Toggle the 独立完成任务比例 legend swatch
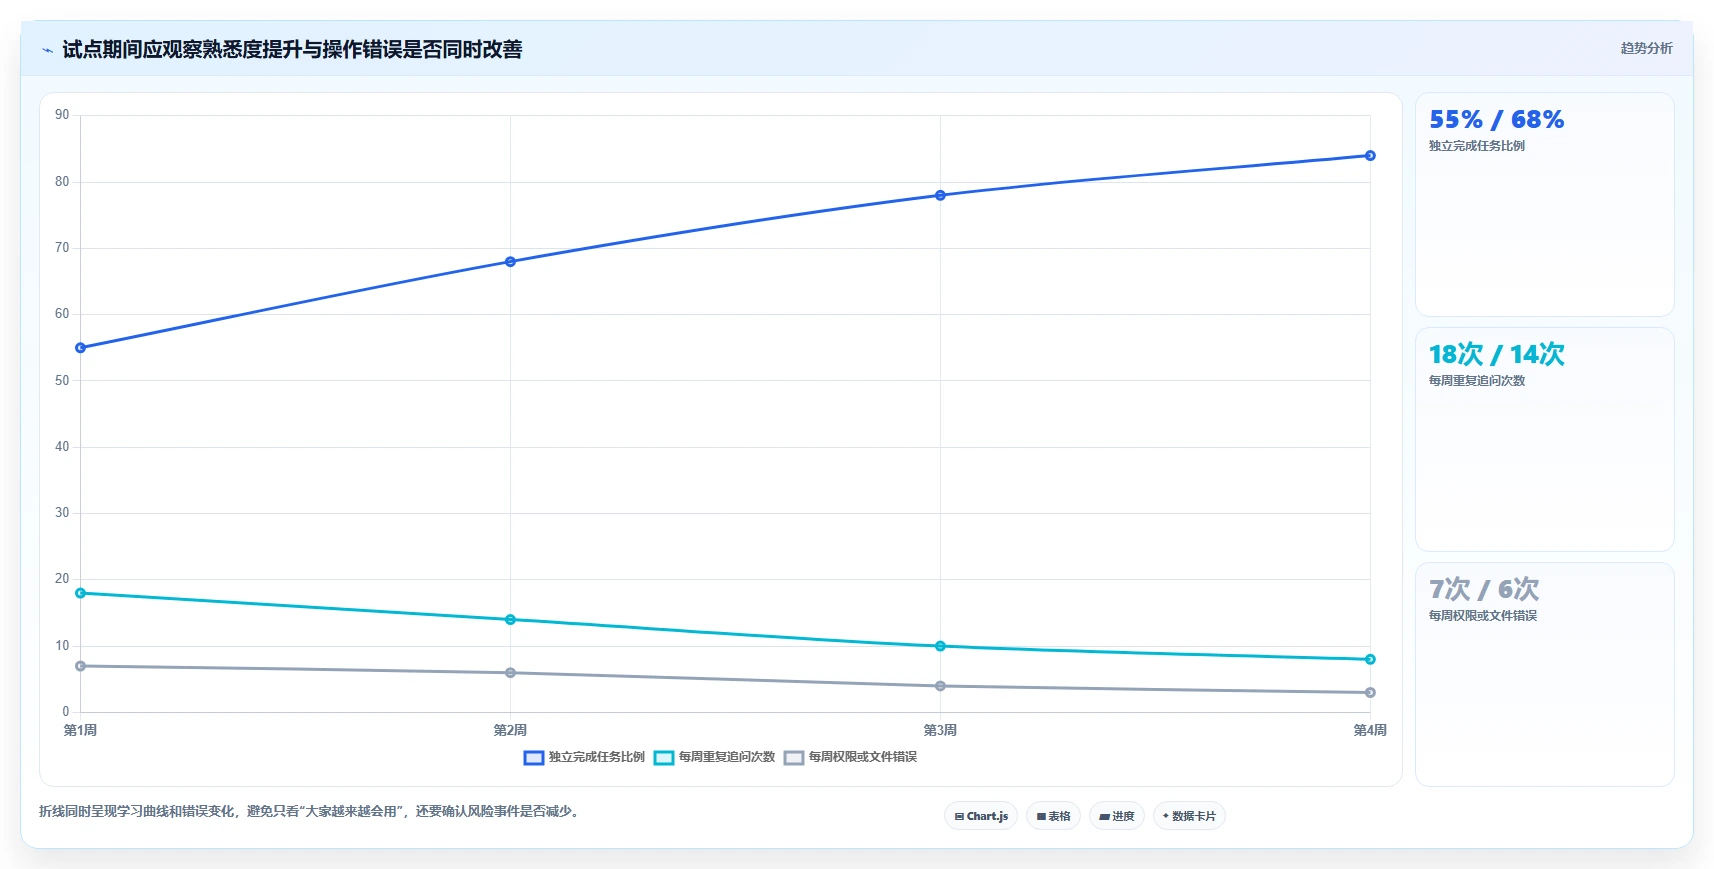Screen dimensions: 1714x869 point(534,758)
